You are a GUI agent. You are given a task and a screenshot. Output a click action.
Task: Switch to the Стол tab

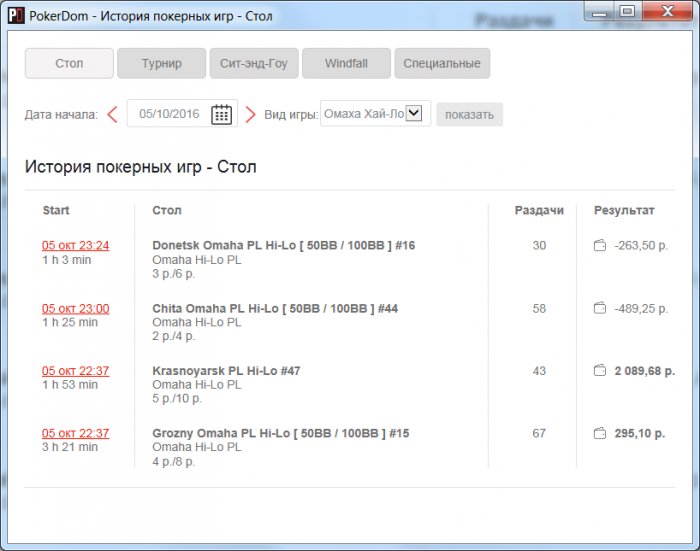(69, 63)
